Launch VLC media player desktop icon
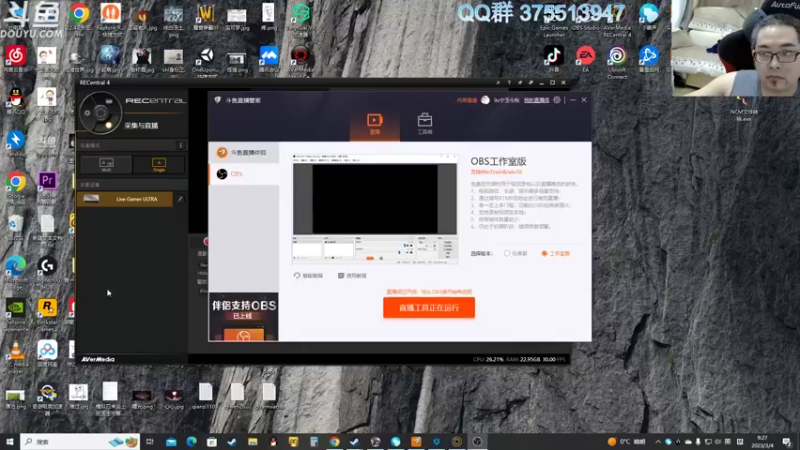Viewport: 800px width, 450px height. (x=16, y=357)
